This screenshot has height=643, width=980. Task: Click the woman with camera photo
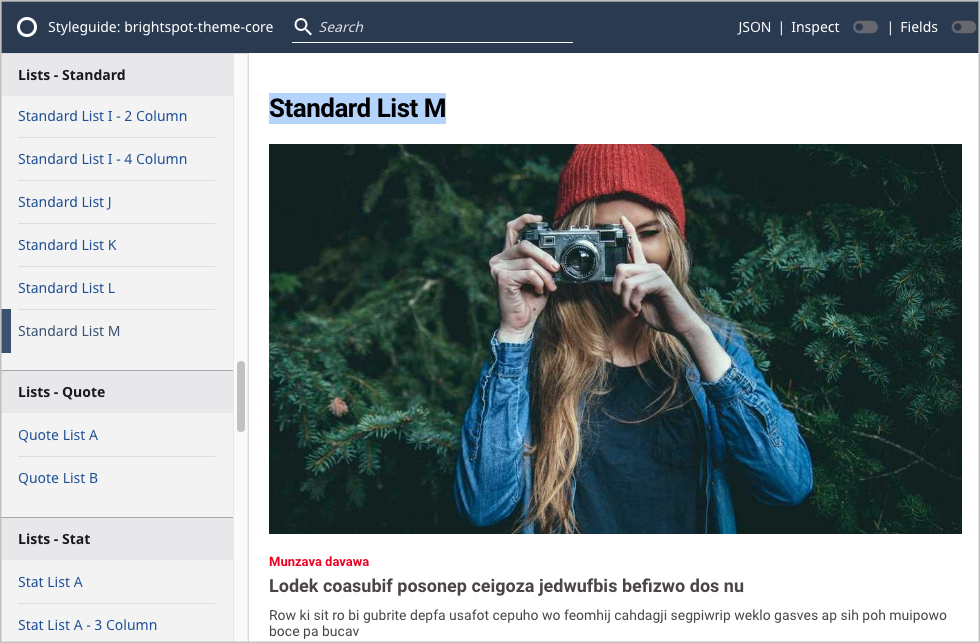(616, 340)
